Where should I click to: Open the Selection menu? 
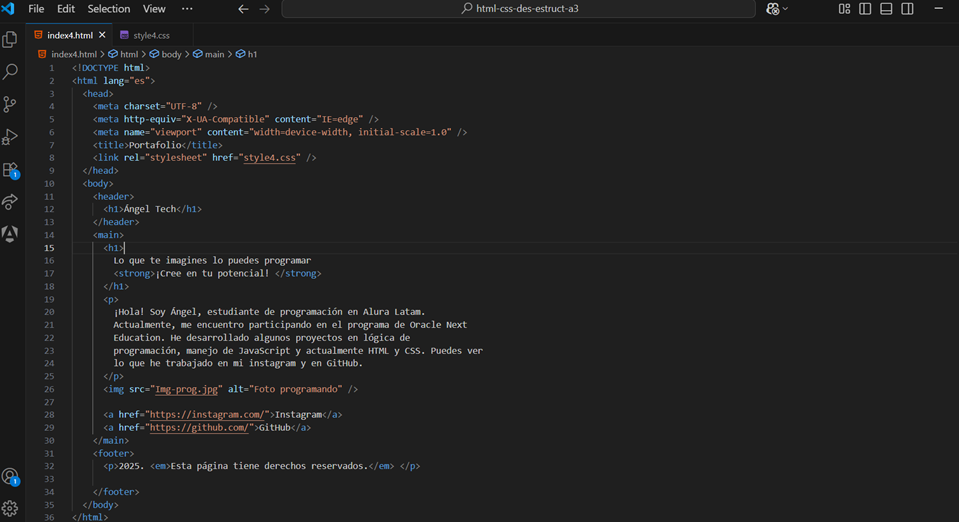click(x=109, y=9)
